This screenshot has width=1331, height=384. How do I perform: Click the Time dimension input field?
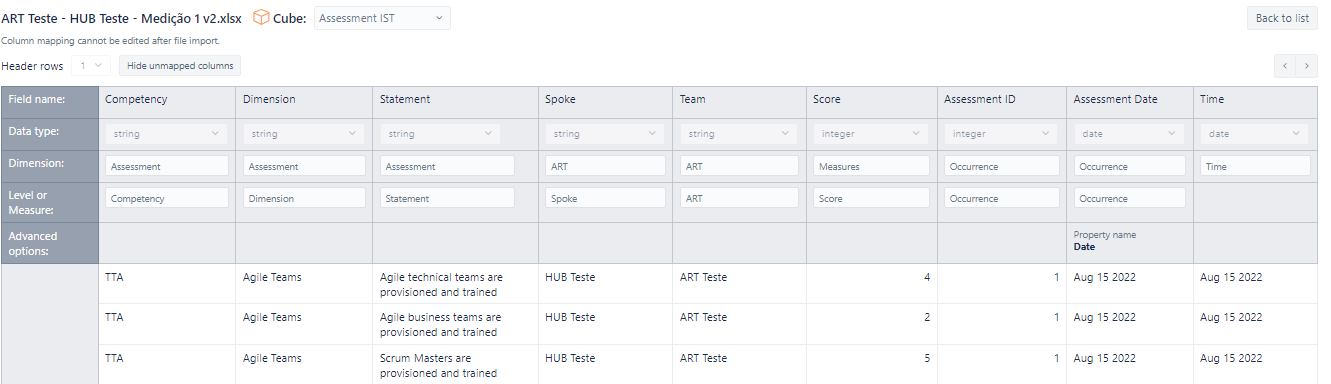point(1255,166)
